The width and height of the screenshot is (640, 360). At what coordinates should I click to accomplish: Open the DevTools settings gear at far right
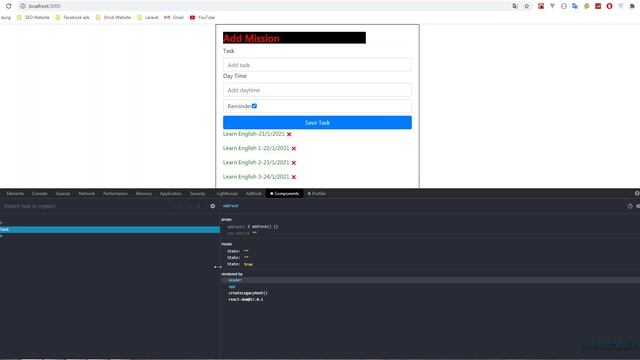tap(637, 193)
